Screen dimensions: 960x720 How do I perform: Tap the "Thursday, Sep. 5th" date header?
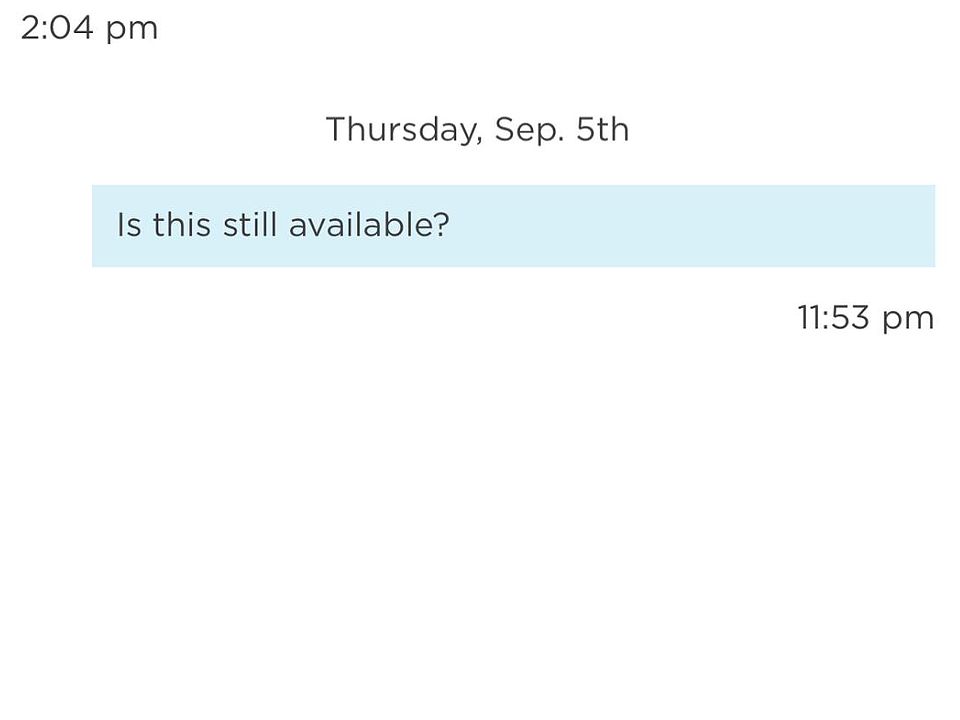tap(477, 130)
